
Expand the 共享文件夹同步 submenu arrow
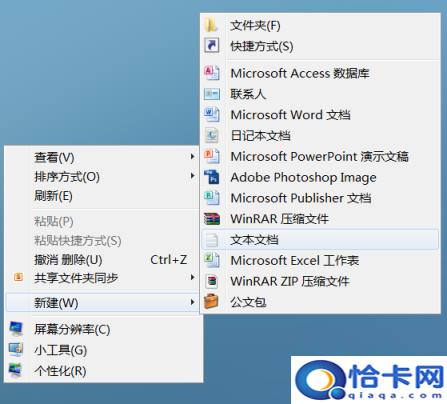click(192, 277)
